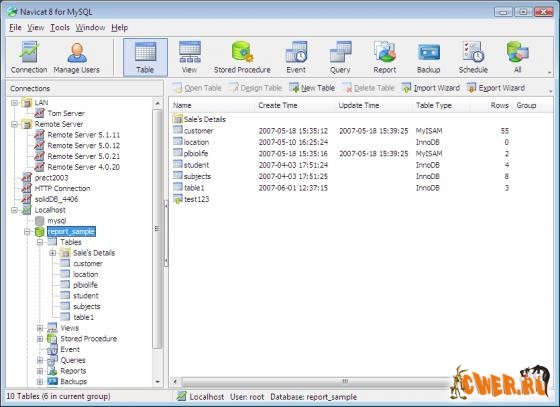
Task: Open the Report toolbar icon
Action: click(x=385, y=57)
